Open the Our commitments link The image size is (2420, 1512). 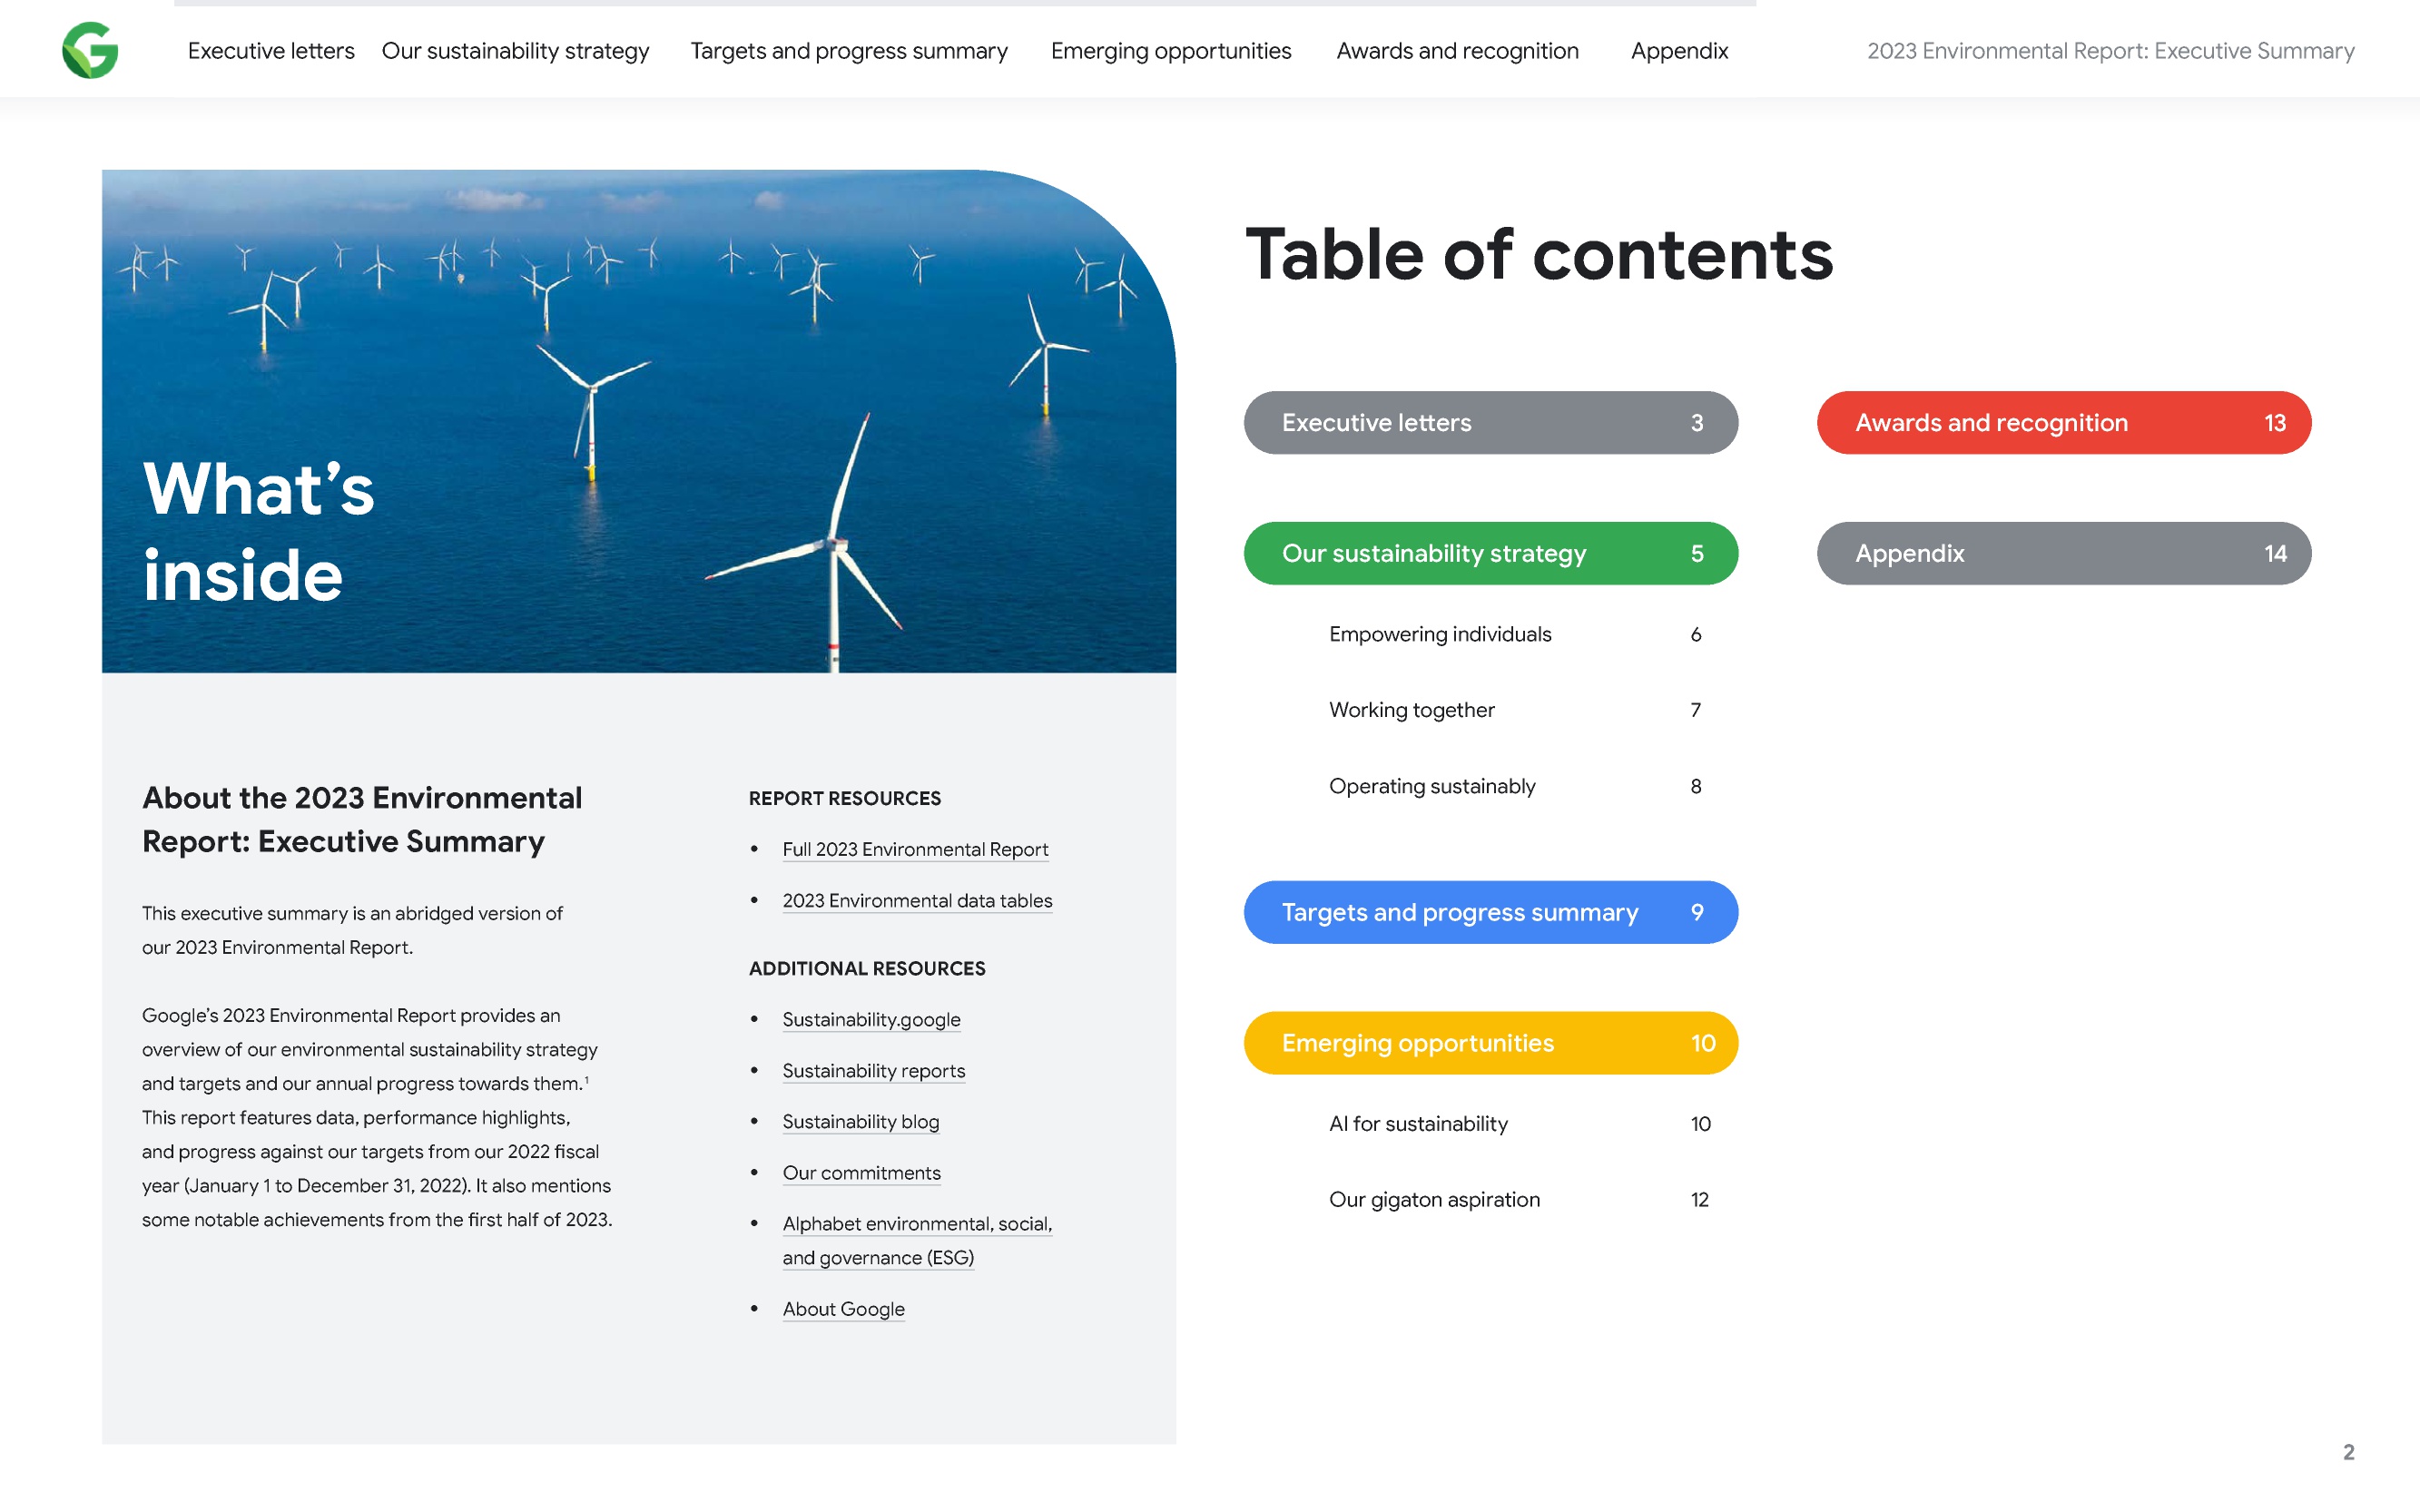(x=861, y=1173)
